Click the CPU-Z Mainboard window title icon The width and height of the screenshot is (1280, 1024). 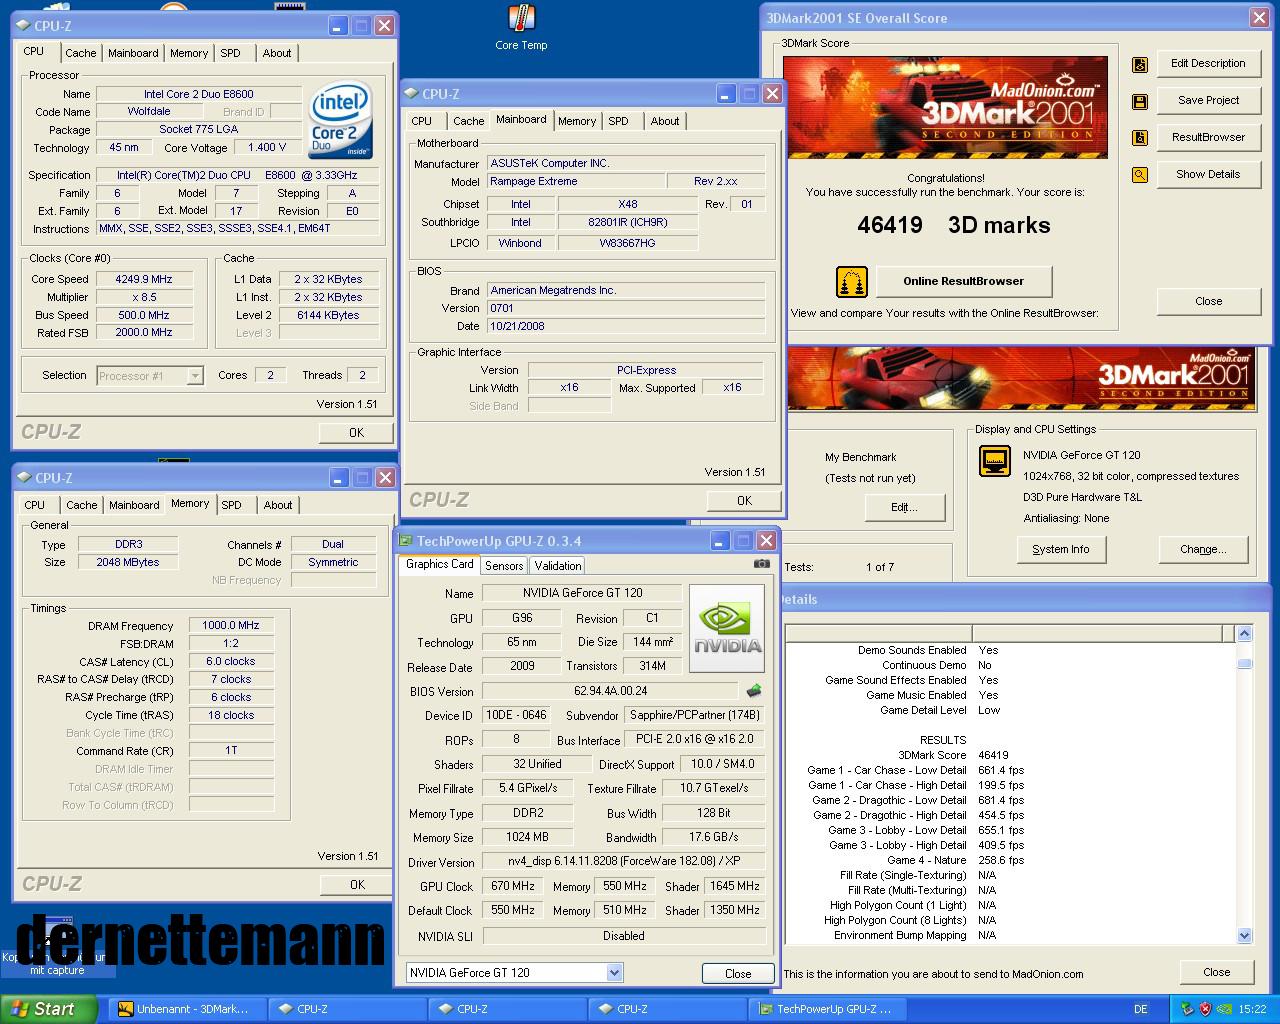tap(411, 94)
